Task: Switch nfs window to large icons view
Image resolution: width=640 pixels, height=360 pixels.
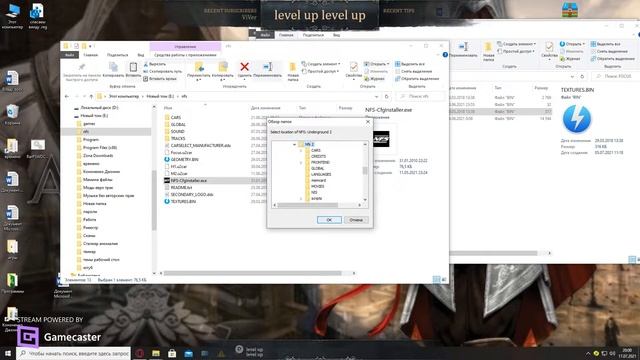Action: point(444,279)
